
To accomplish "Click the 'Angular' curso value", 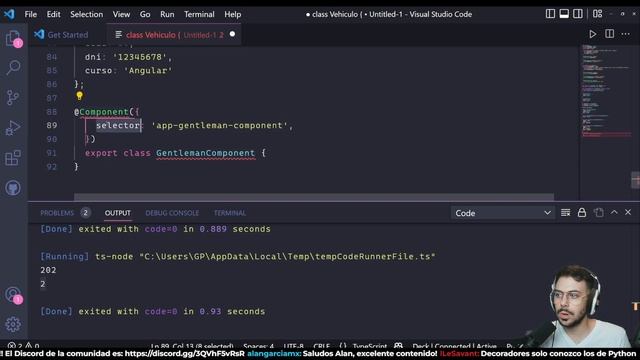I will point(148,71).
